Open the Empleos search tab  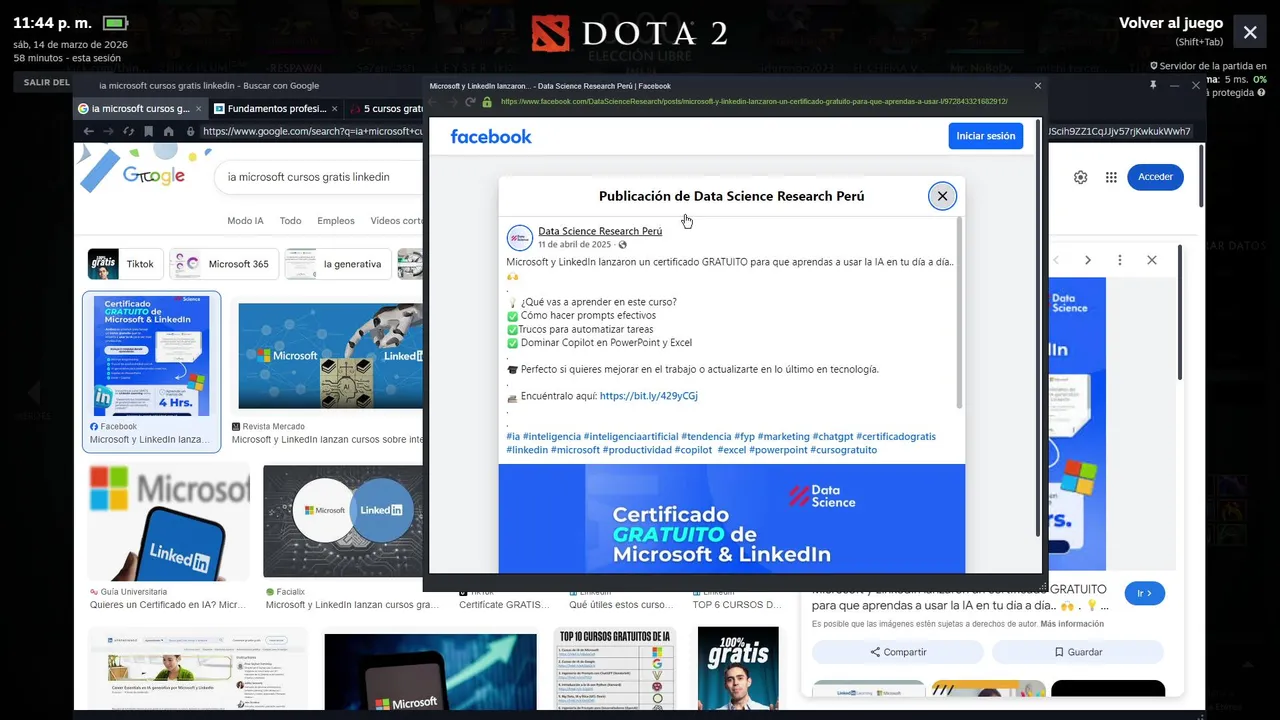coord(336,221)
